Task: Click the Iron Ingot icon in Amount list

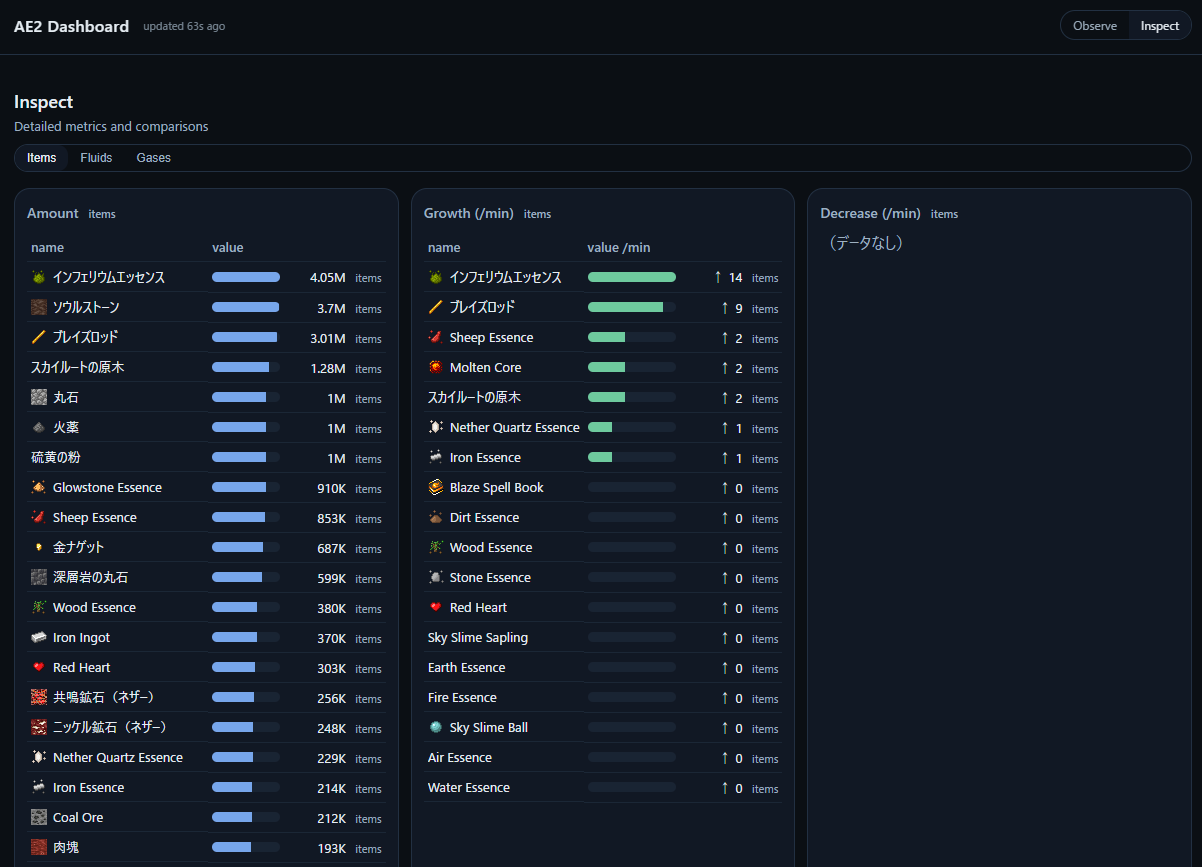Action: tap(39, 637)
